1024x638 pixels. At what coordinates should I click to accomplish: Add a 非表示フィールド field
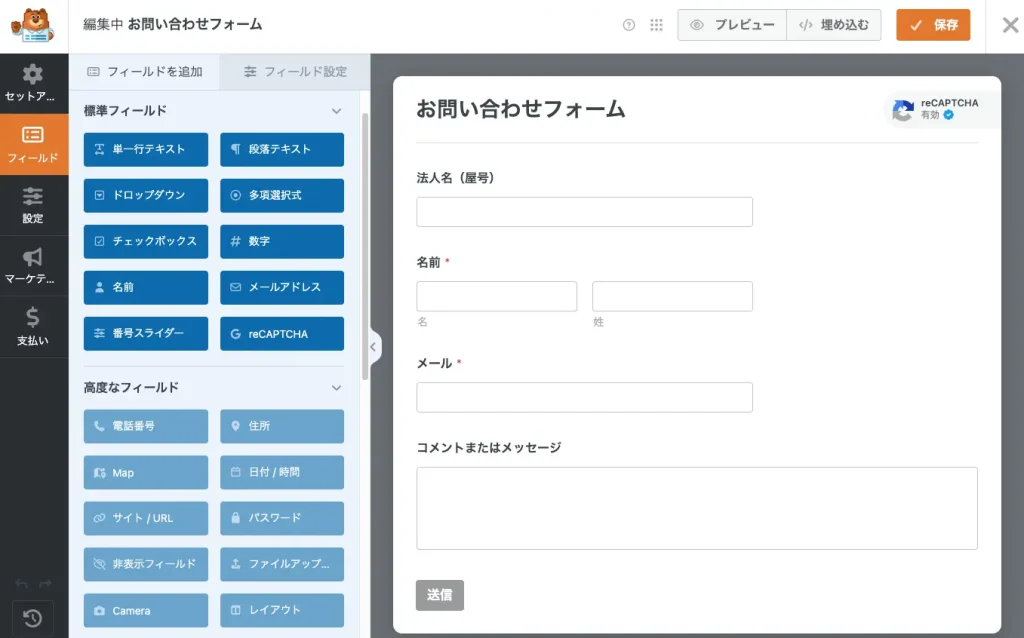[146, 564]
